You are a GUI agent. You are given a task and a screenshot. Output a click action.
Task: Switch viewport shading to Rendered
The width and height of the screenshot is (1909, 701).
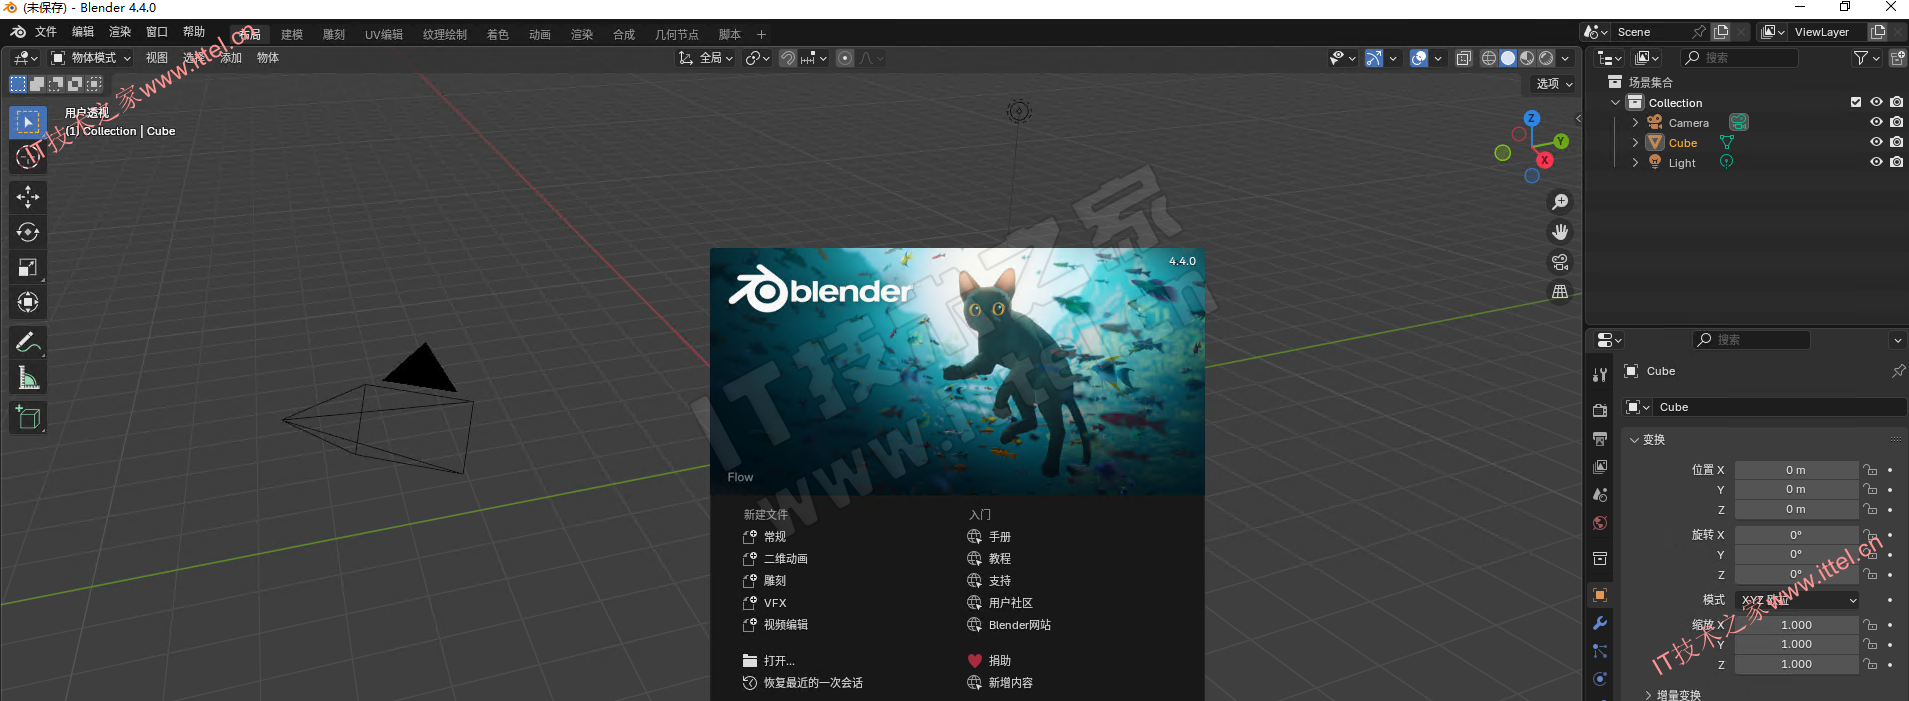[x=1546, y=58]
